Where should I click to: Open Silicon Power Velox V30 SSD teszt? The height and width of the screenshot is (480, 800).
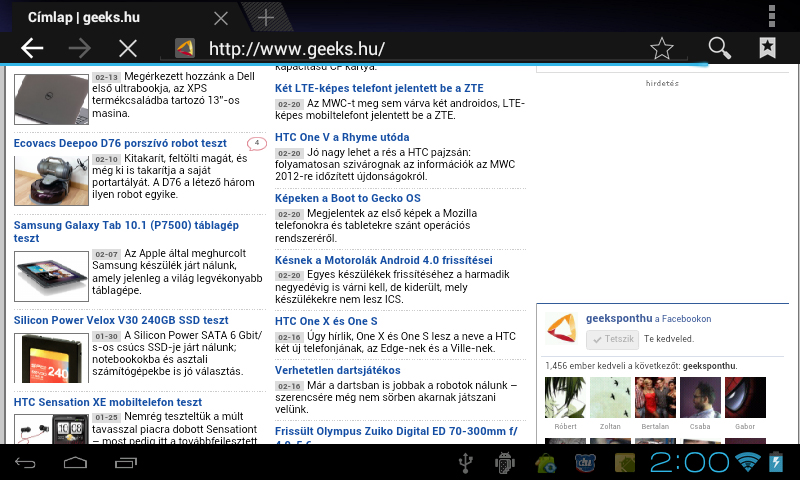click(x=121, y=320)
